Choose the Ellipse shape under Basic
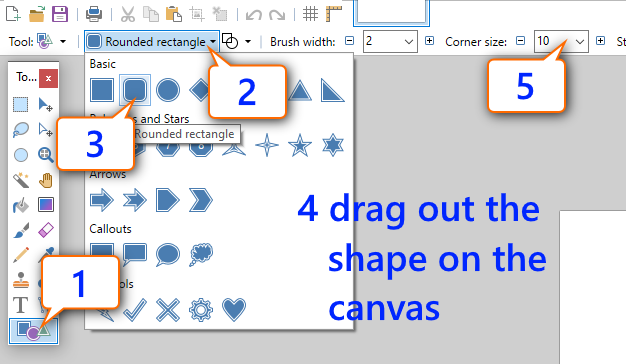 tap(168, 90)
